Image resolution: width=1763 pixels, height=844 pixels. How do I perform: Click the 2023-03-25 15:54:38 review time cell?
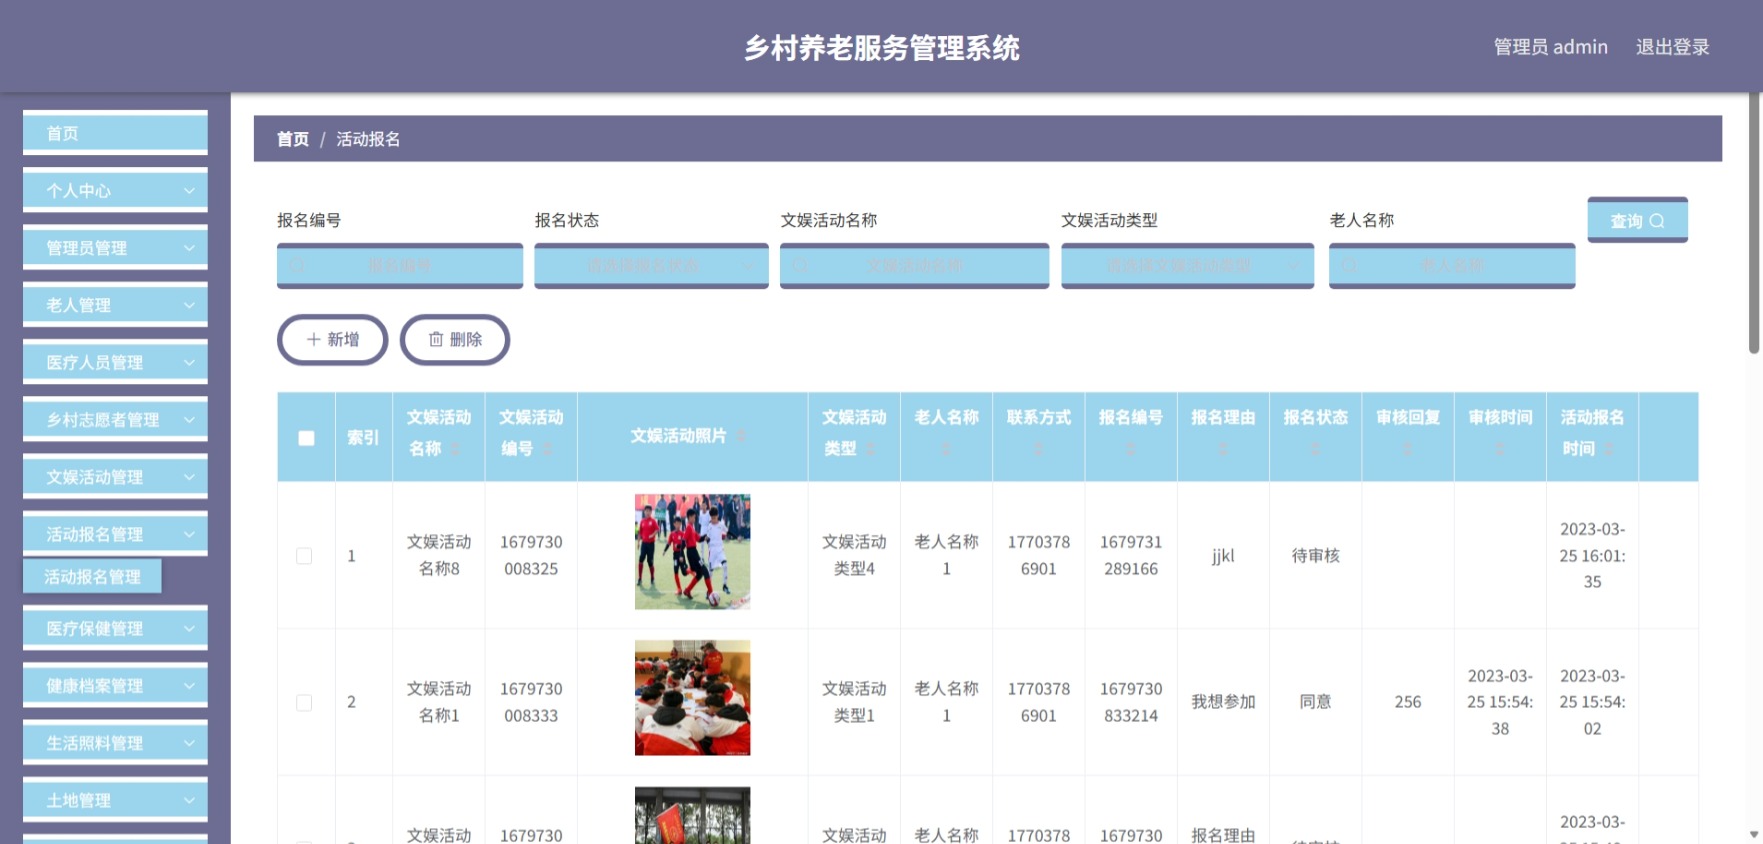tap(1500, 702)
